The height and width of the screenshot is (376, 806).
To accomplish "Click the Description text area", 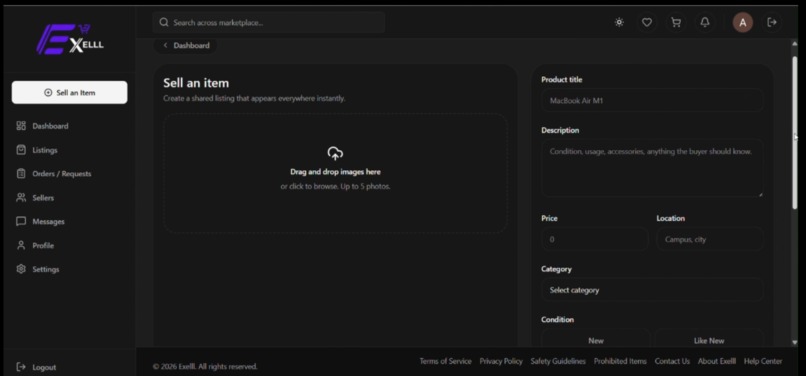I will (652, 168).
